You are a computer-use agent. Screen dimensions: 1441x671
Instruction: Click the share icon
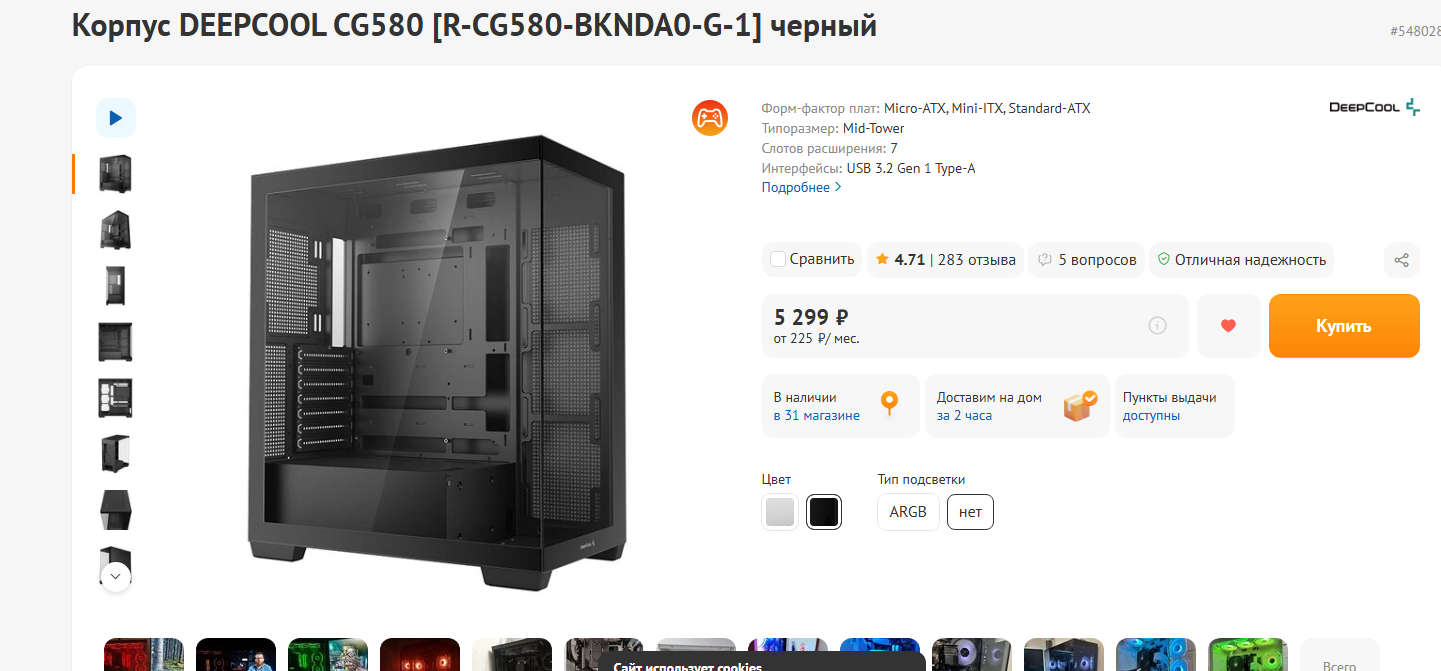(x=1401, y=260)
